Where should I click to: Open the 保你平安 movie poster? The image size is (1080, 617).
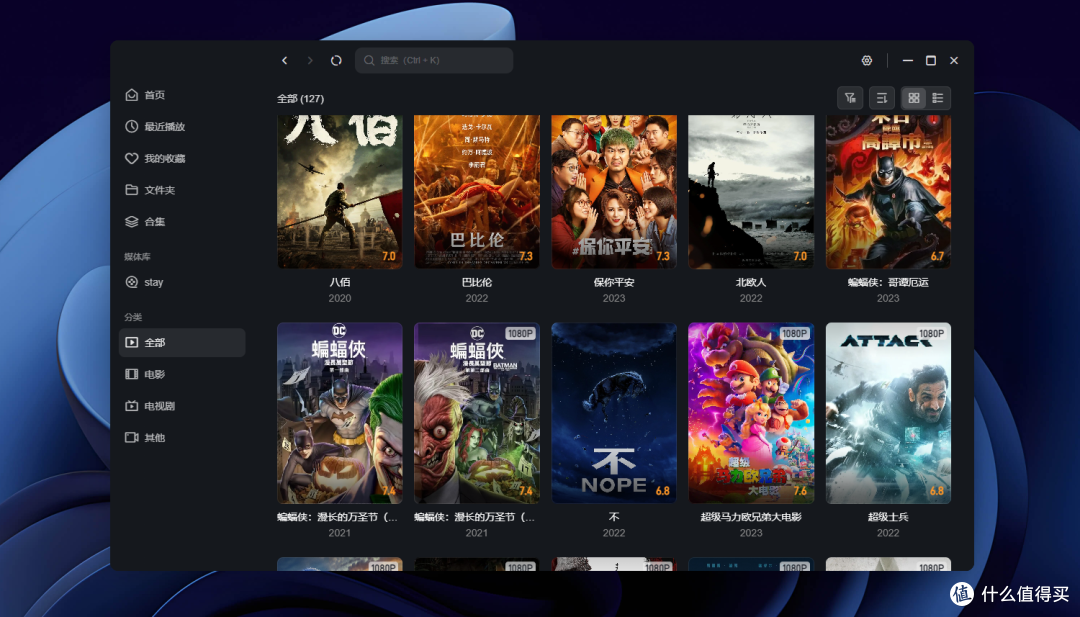tap(614, 191)
